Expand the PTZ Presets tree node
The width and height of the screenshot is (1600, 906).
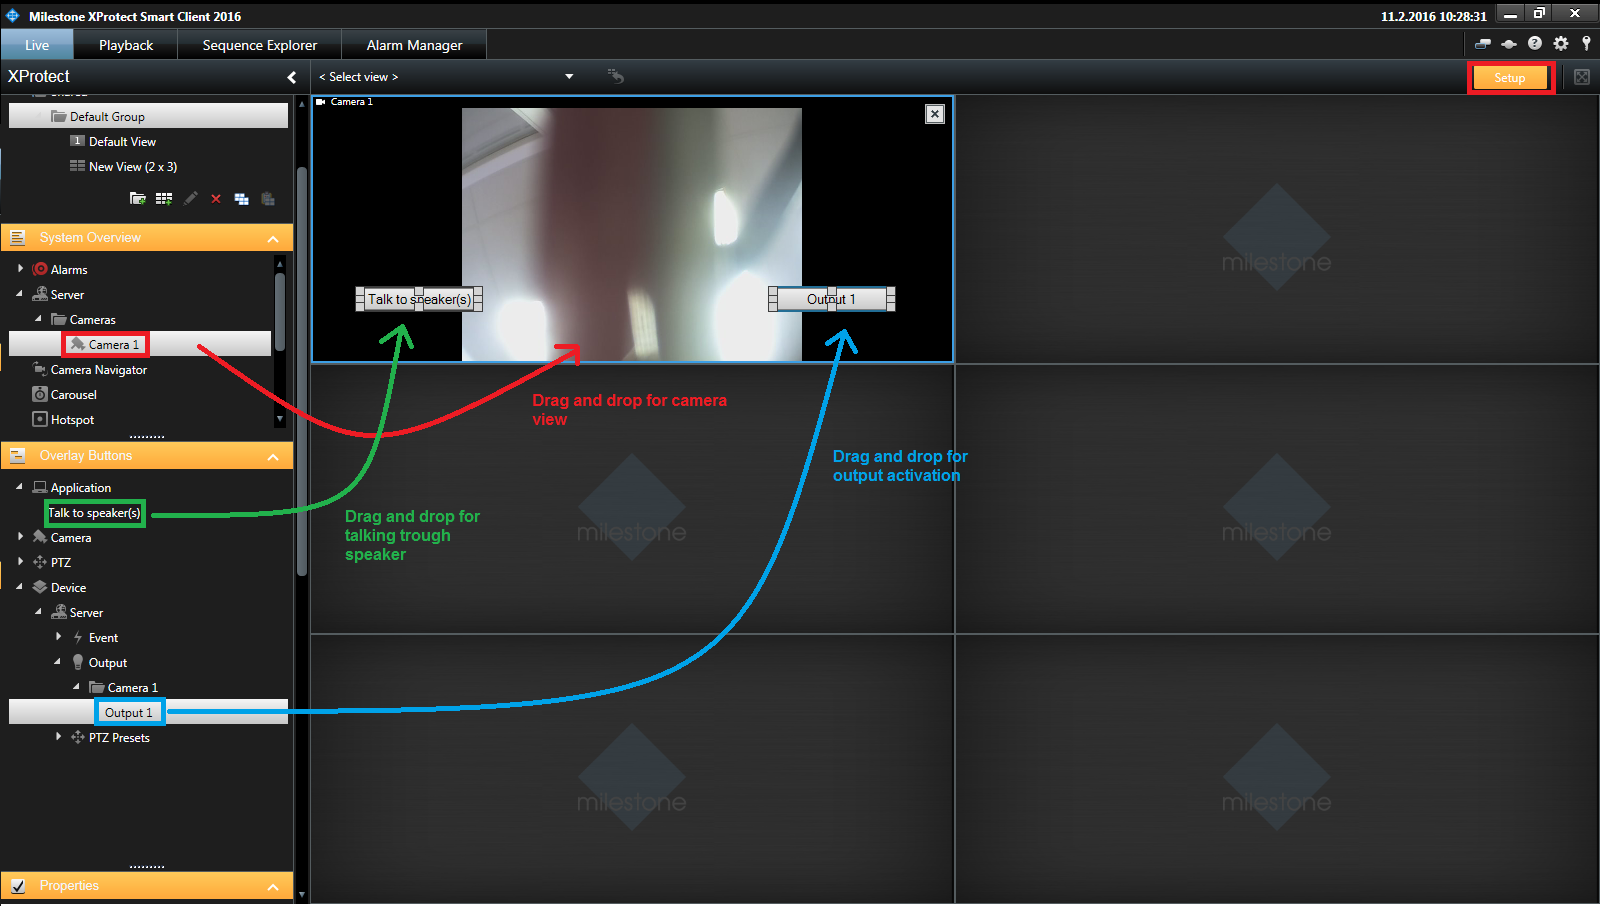pos(58,737)
